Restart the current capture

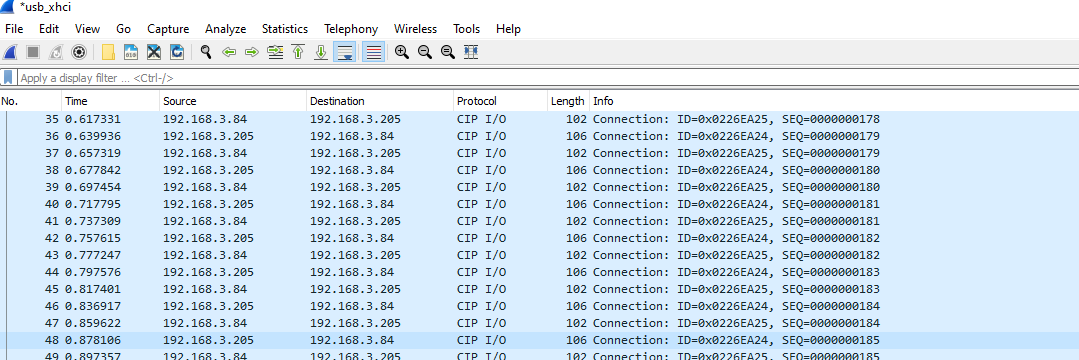[x=56, y=52]
